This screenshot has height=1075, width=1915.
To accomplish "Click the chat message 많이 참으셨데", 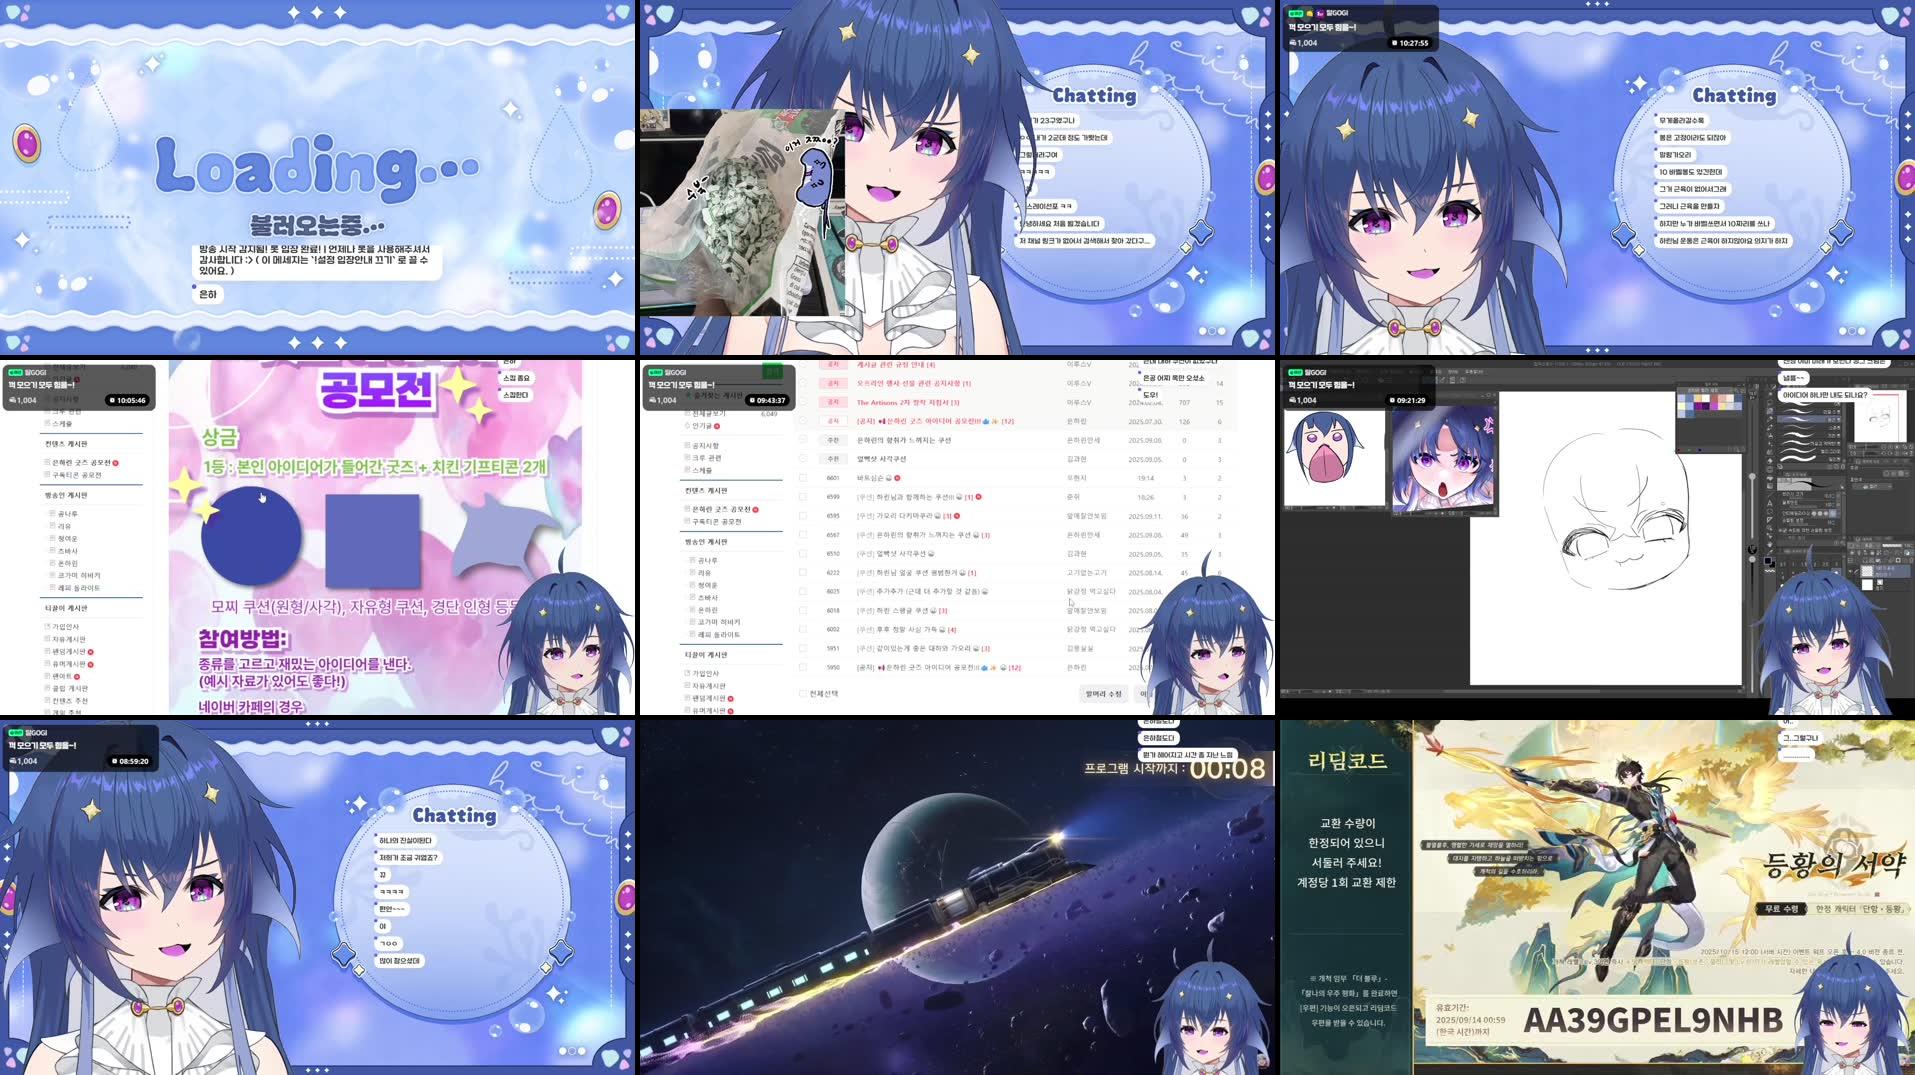I will pos(399,961).
